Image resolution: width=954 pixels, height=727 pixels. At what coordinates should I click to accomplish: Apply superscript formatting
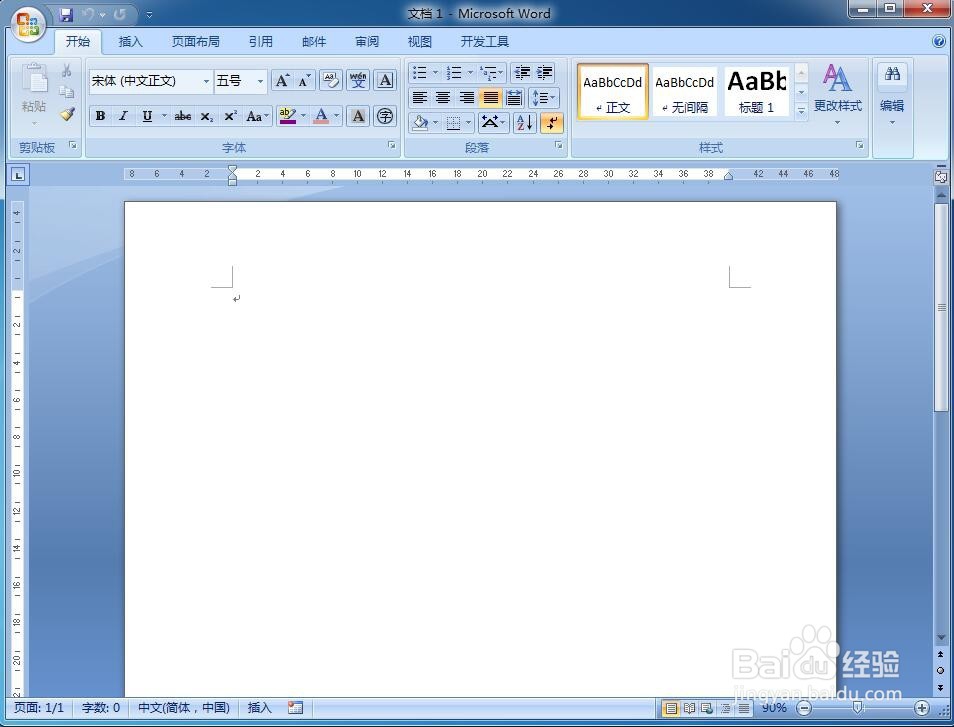point(230,116)
